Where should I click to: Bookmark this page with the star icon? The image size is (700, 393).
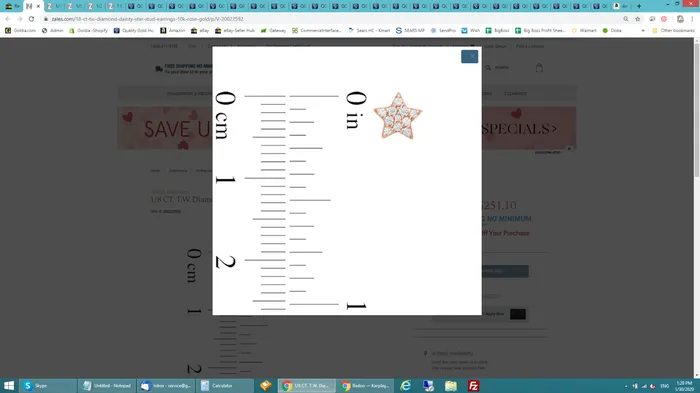coord(638,19)
